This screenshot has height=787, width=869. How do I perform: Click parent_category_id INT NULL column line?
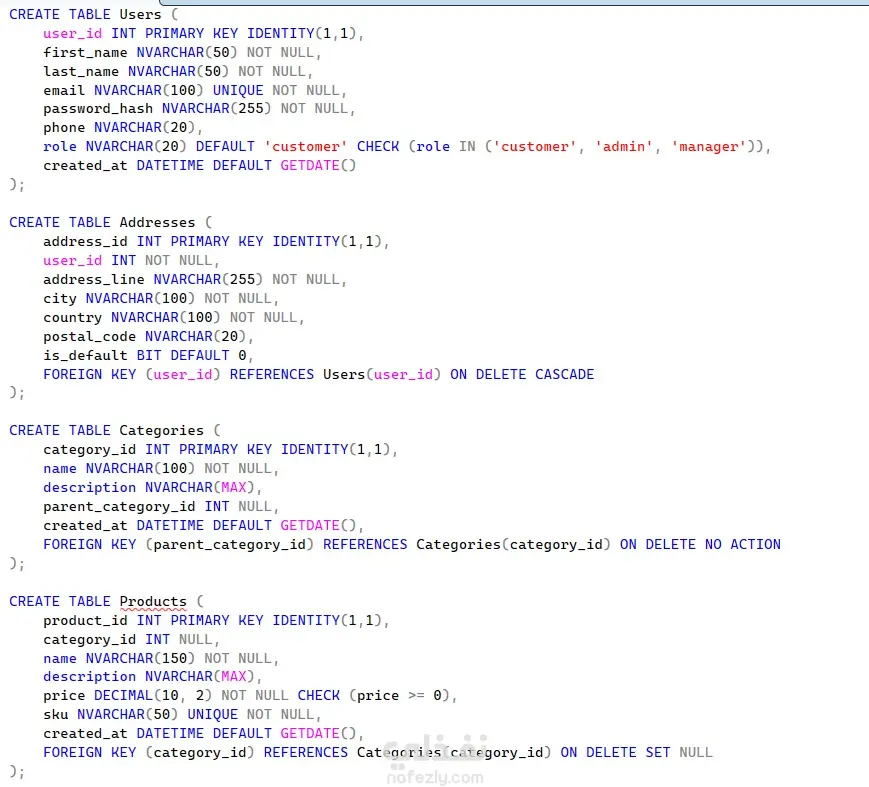161,507
